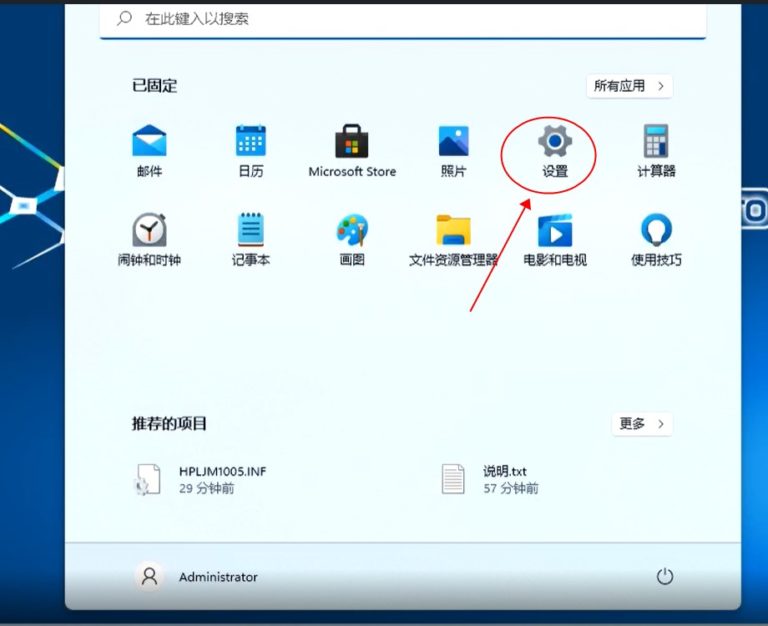768x626 pixels.
Task: Open the 日历 calendar app
Action: click(251, 151)
